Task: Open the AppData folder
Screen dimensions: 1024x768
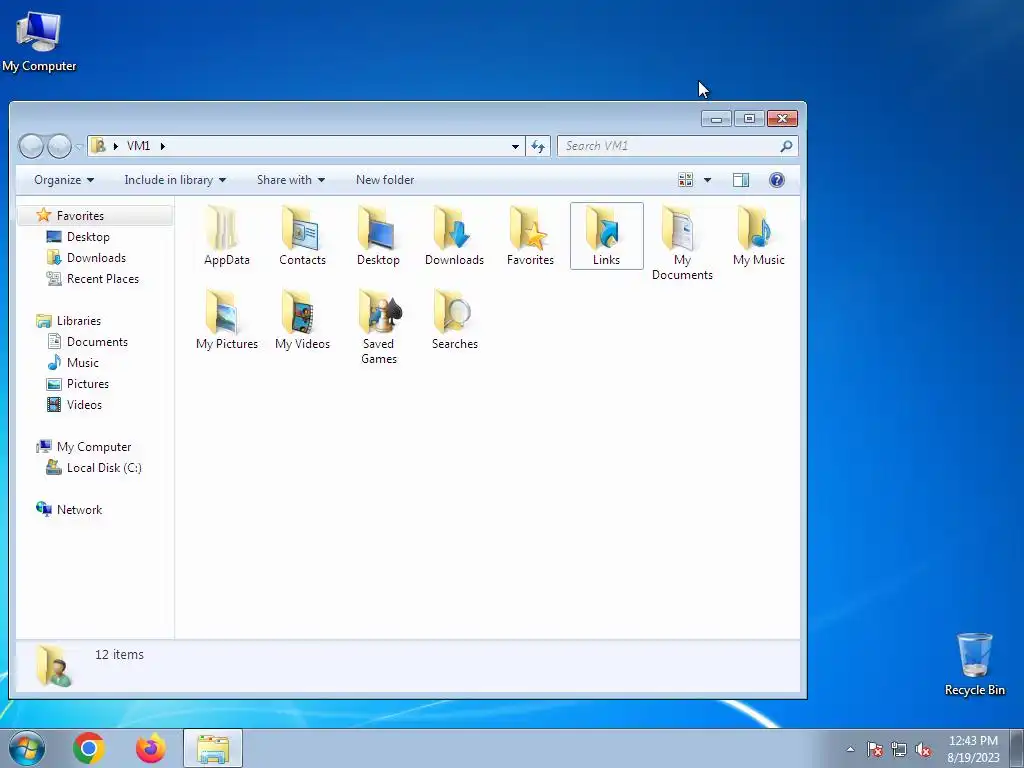Action: click(227, 236)
